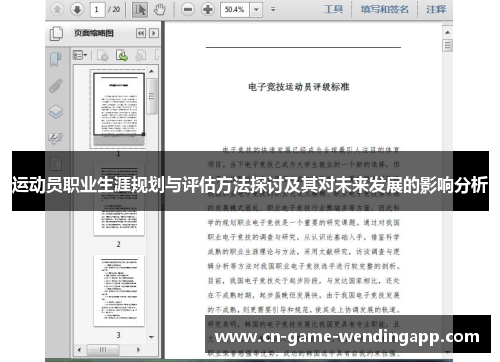
Task: Open thumbnail options menu dropdown
Action: pyautogui.click(x=80, y=55)
